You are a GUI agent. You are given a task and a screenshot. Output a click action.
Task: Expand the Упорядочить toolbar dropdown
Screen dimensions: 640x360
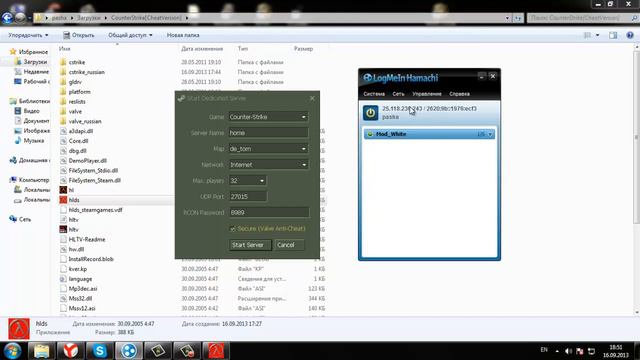28,36
